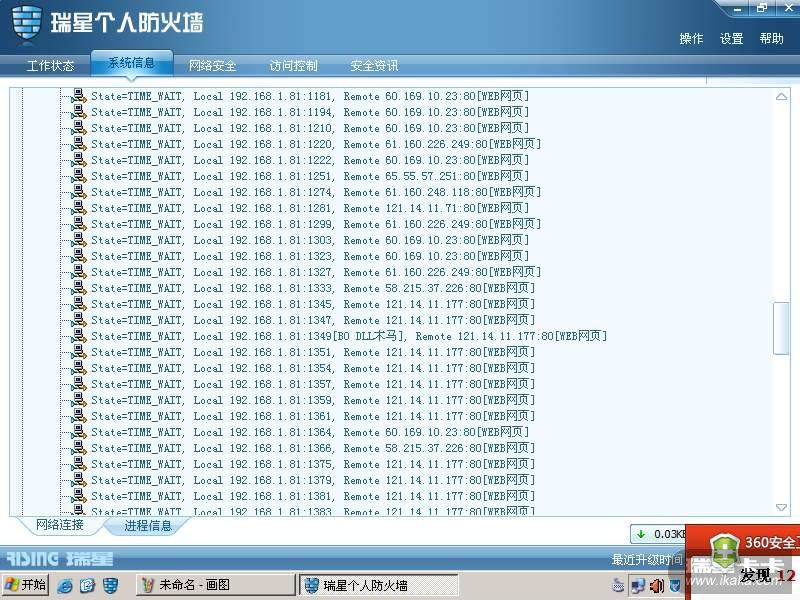Viewport: 800px width, 600px height.
Task: Click connection icon for local port 1354 row
Action: [79, 368]
